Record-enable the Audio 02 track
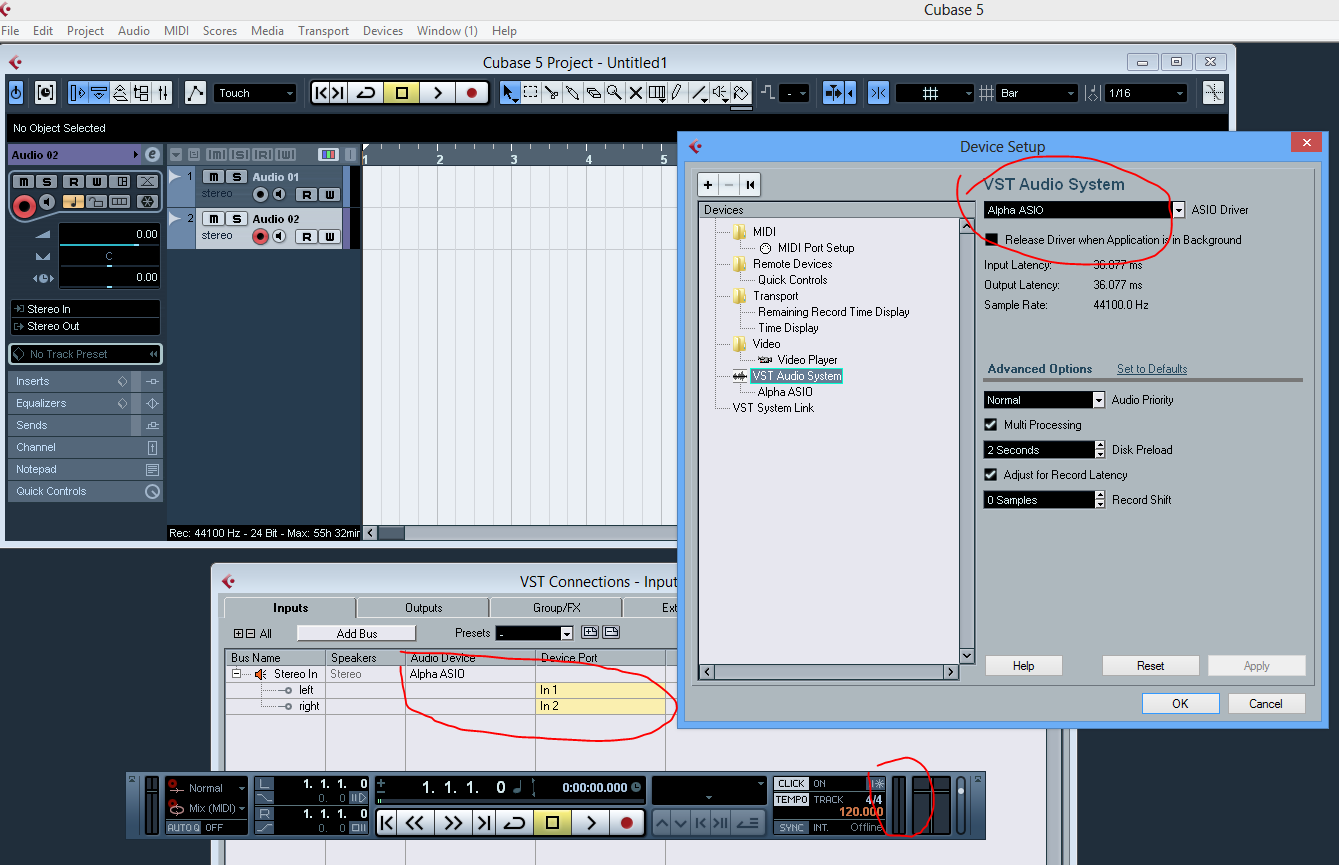Image resolution: width=1339 pixels, height=865 pixels. coord(261,236)
